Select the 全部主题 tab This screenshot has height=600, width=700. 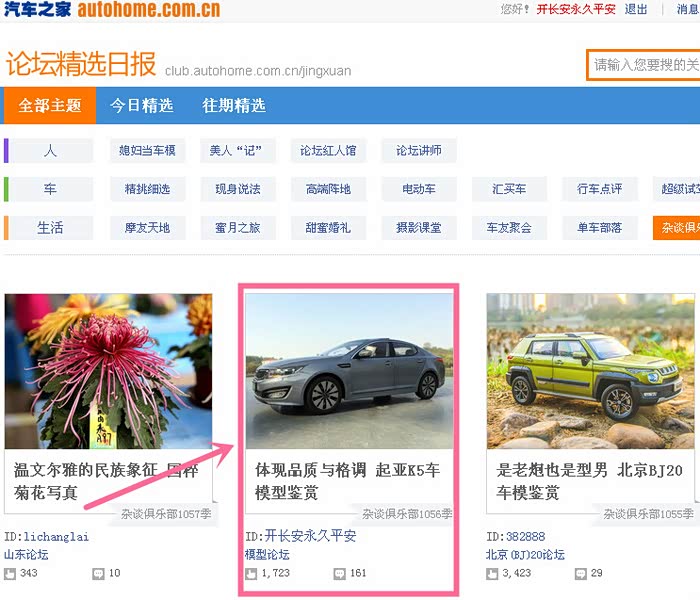[x=50, y=105]
